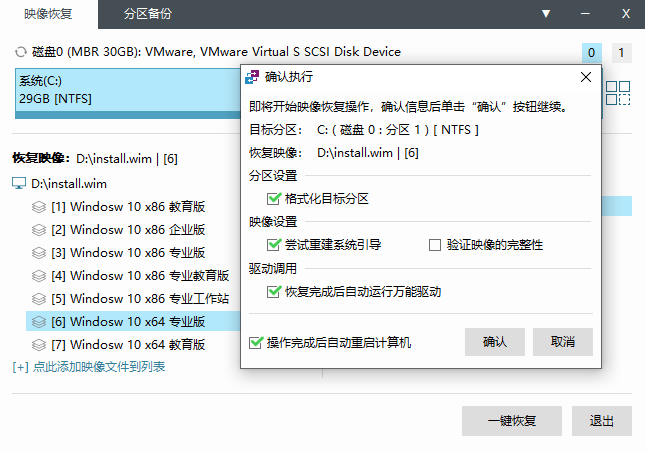The height and width of the screenshot is (451, 645).
Task: Click the 确认 button
Action: tap(495, 342)
